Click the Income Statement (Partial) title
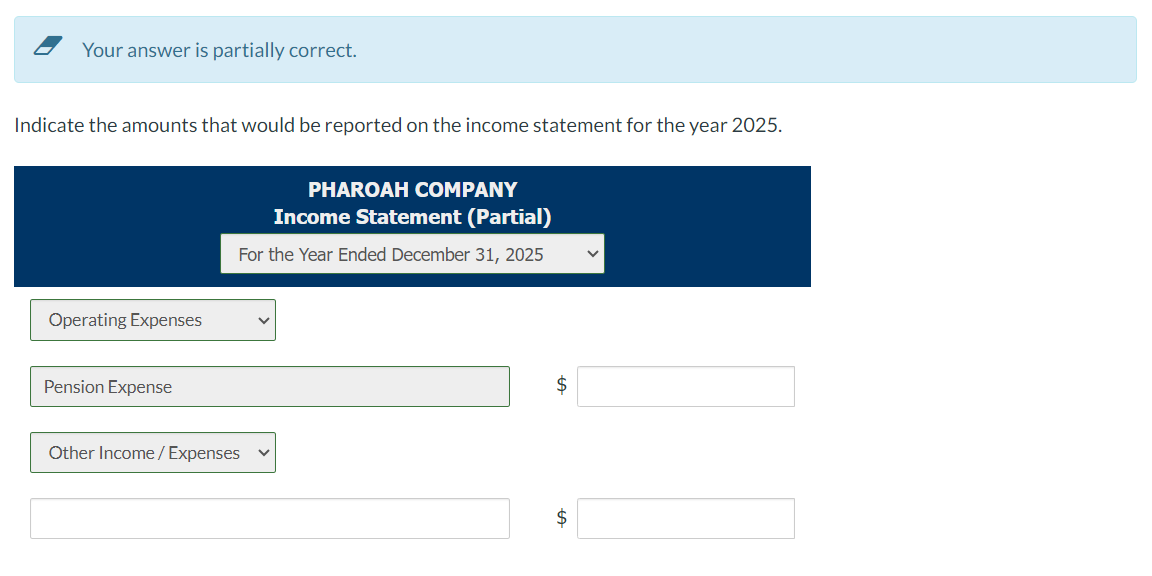Screen dimensions: 1152x576 (x=412, y=216)
